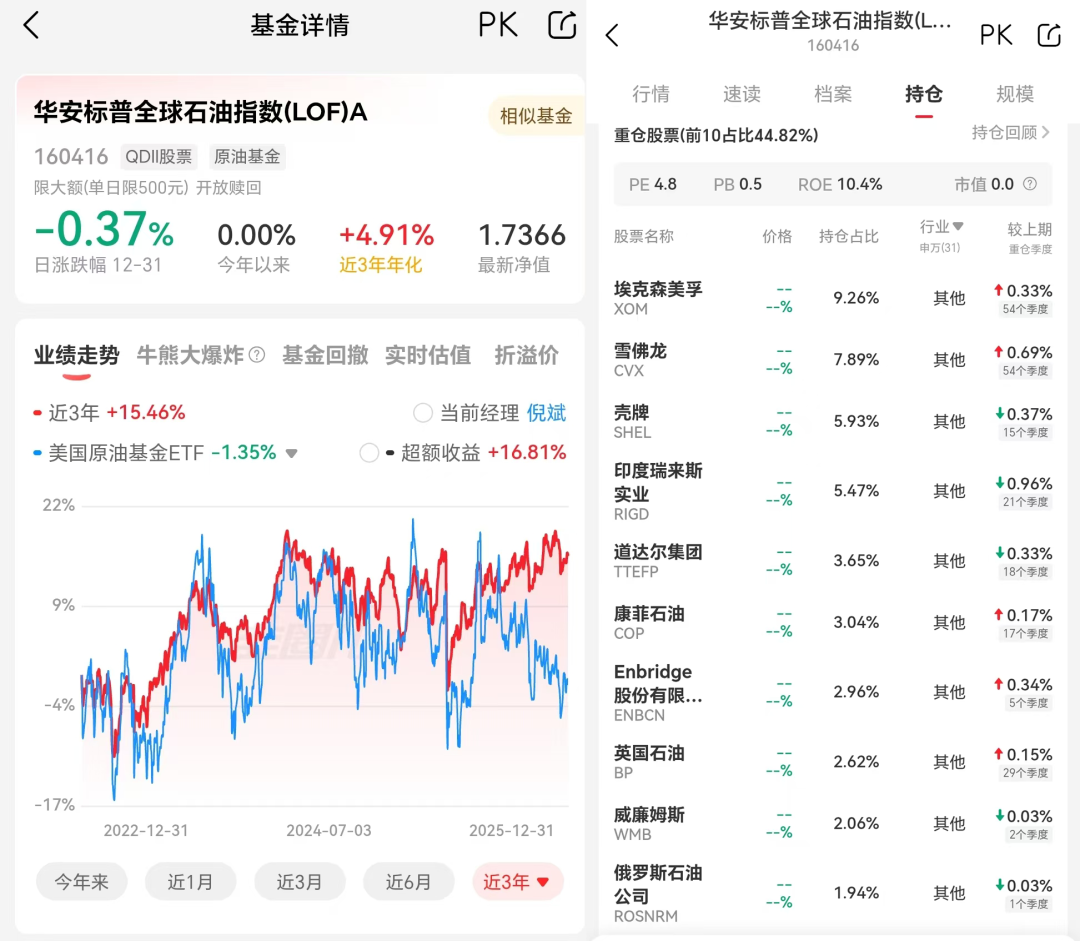Select the 当前经理 radio button
Image resolution: width=1080 pixels, height=941 pixels.
423,411
